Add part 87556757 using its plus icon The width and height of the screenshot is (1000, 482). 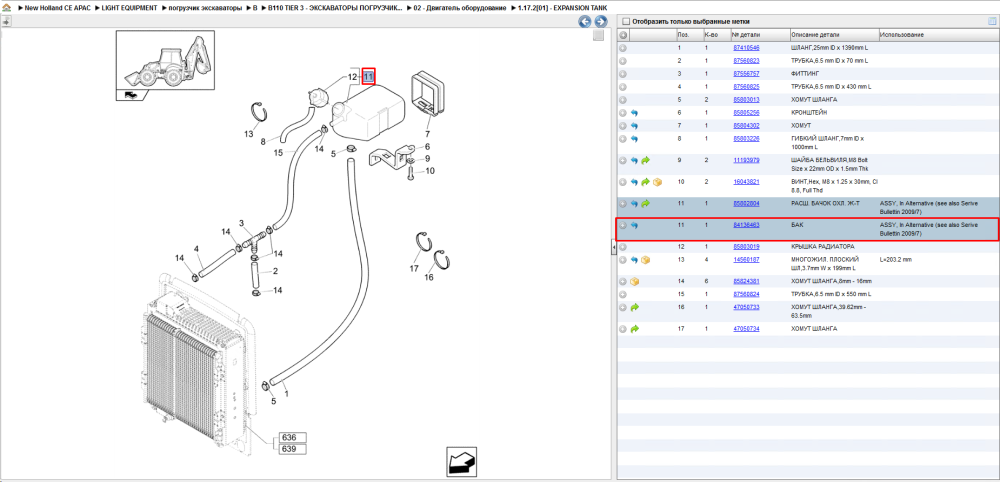click(x=623, y=74)
